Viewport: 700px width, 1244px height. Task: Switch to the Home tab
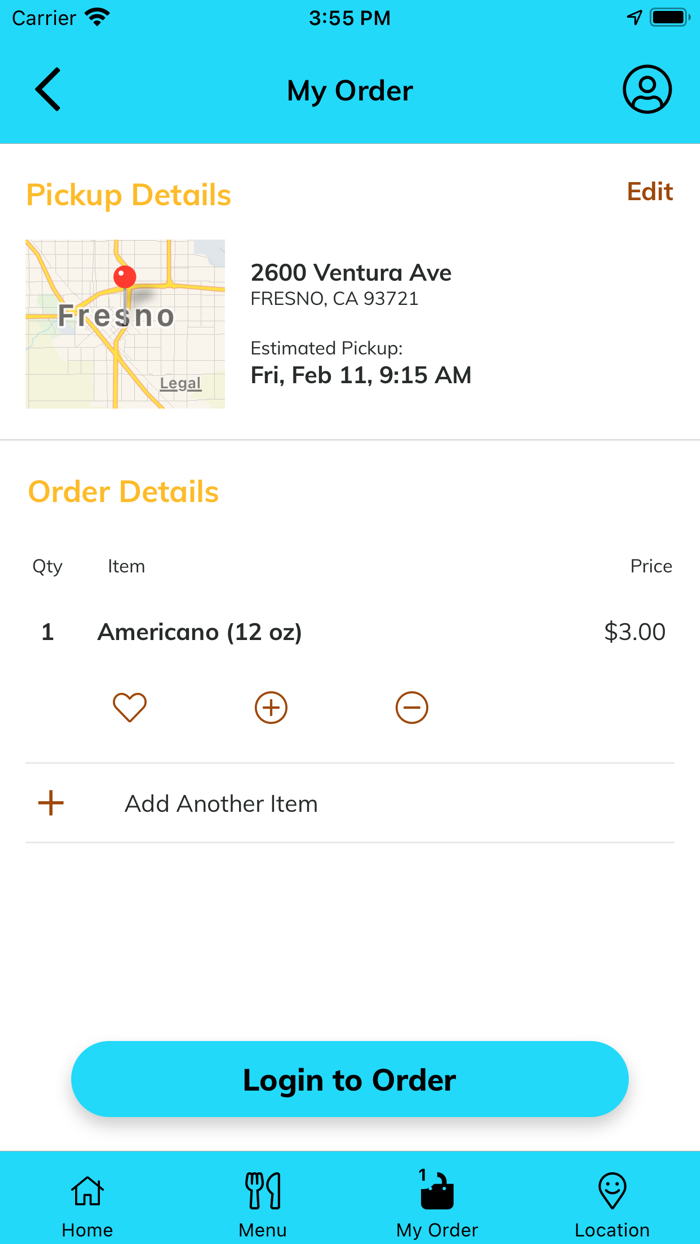pyautogui.click(x=87, y=1204)
